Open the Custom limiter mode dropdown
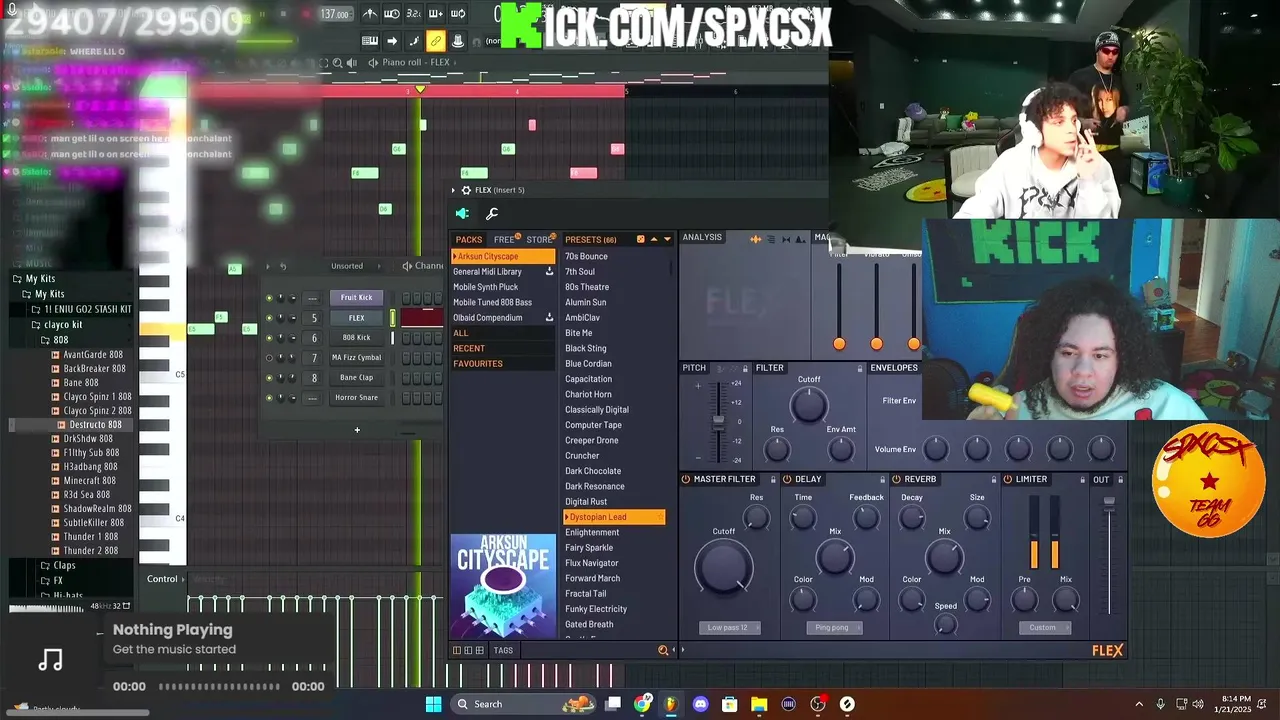This screenshot has height=720, width=1280. [x=1043, y=628]
